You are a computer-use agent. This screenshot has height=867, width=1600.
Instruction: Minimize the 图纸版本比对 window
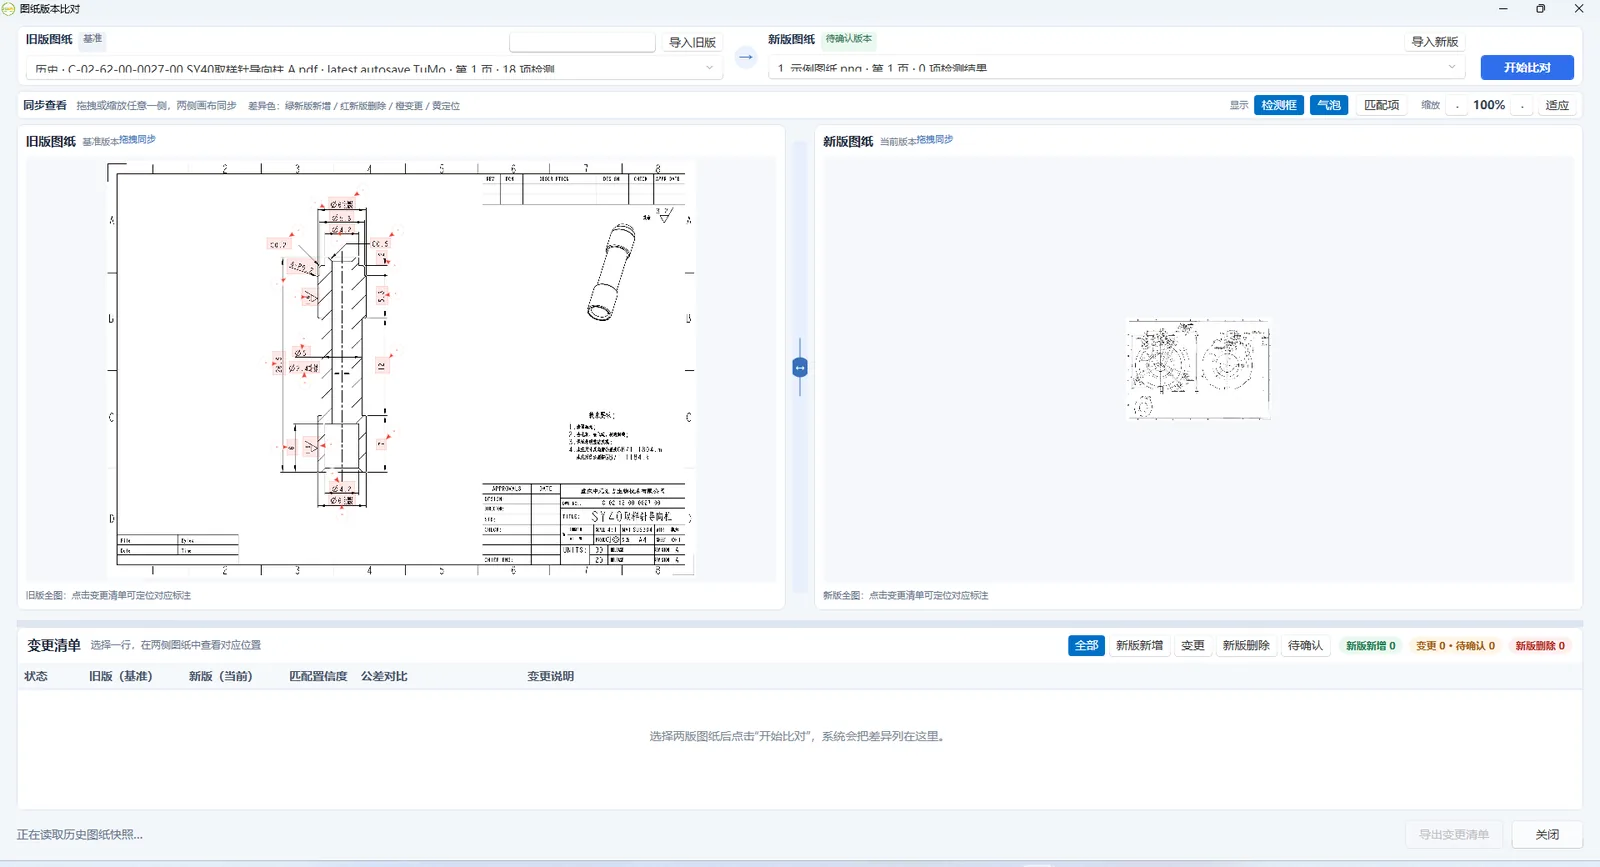(1503, 9)
